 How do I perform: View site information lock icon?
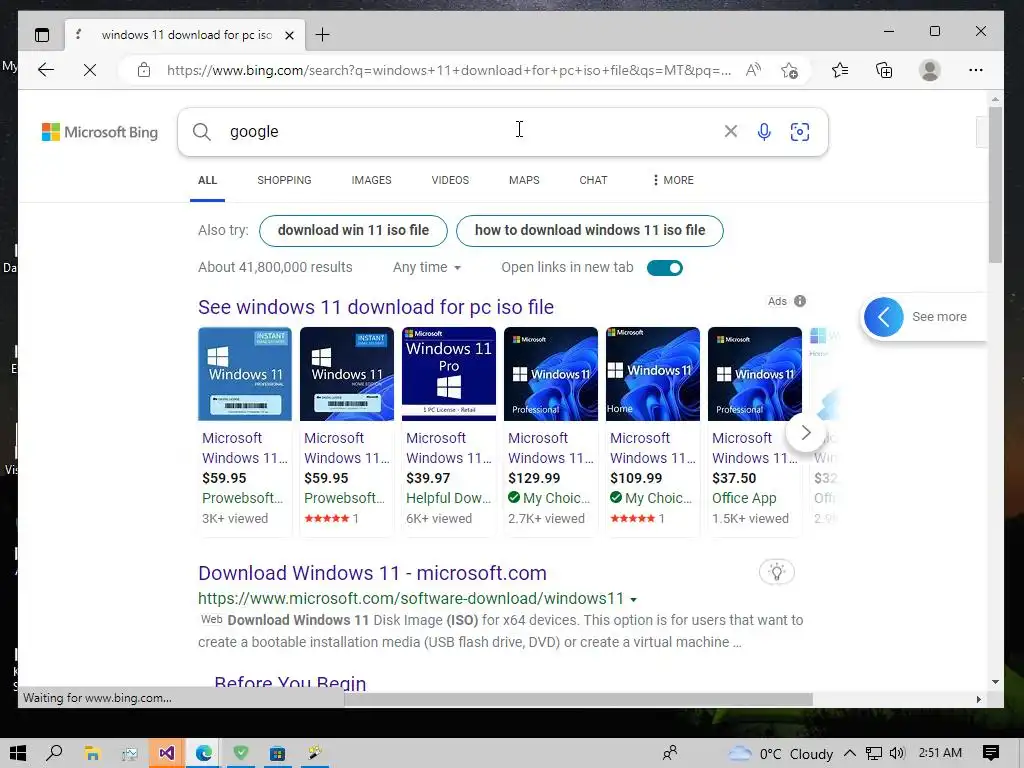point(144,70)
